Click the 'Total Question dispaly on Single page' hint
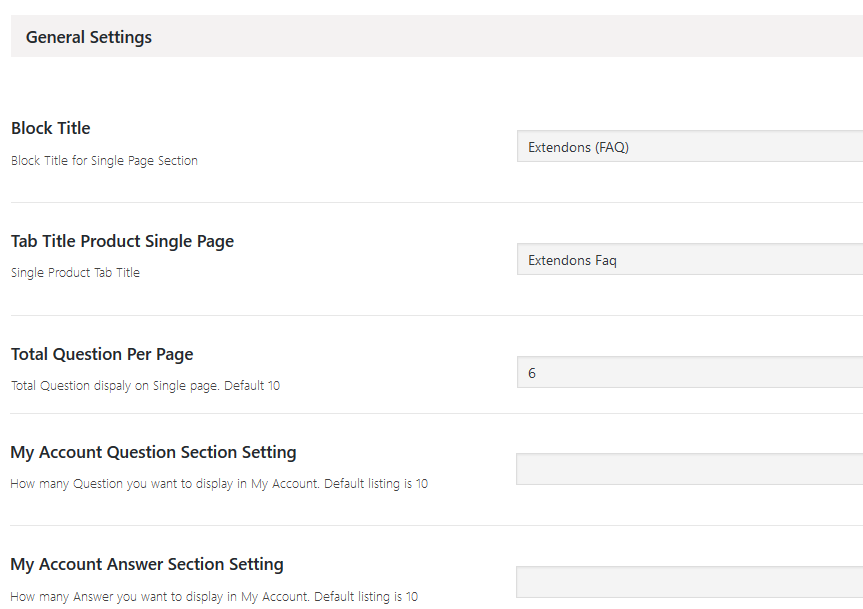The width and height of the screenshot is (863, 609). pos(145,385)
